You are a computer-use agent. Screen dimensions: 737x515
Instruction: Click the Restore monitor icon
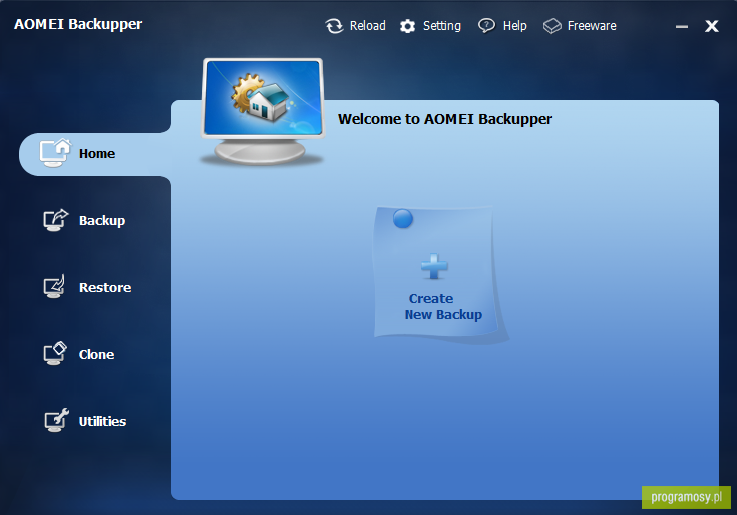[54, 287]
